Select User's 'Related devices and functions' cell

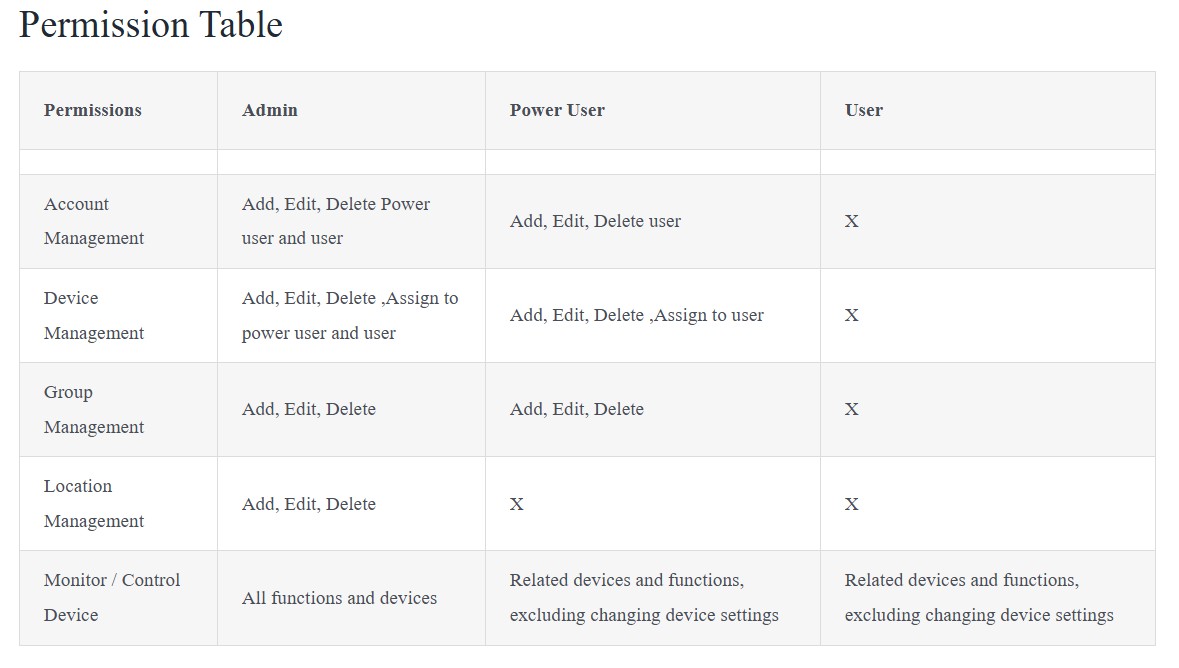coord(979,597)
